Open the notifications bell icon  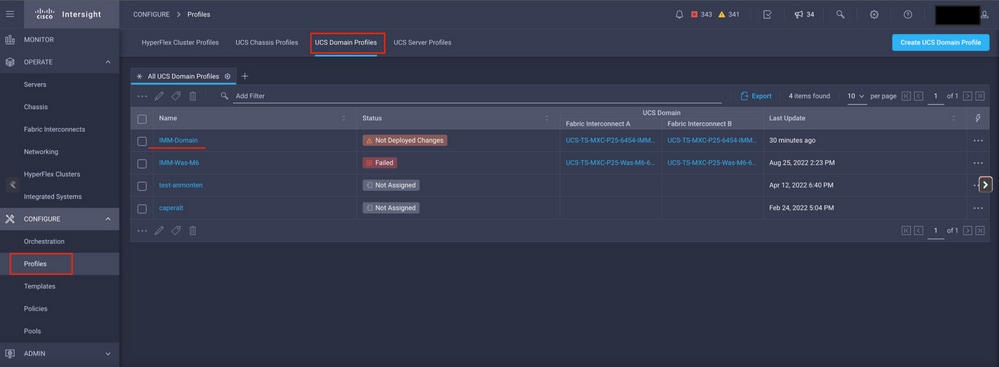point(679,15)
